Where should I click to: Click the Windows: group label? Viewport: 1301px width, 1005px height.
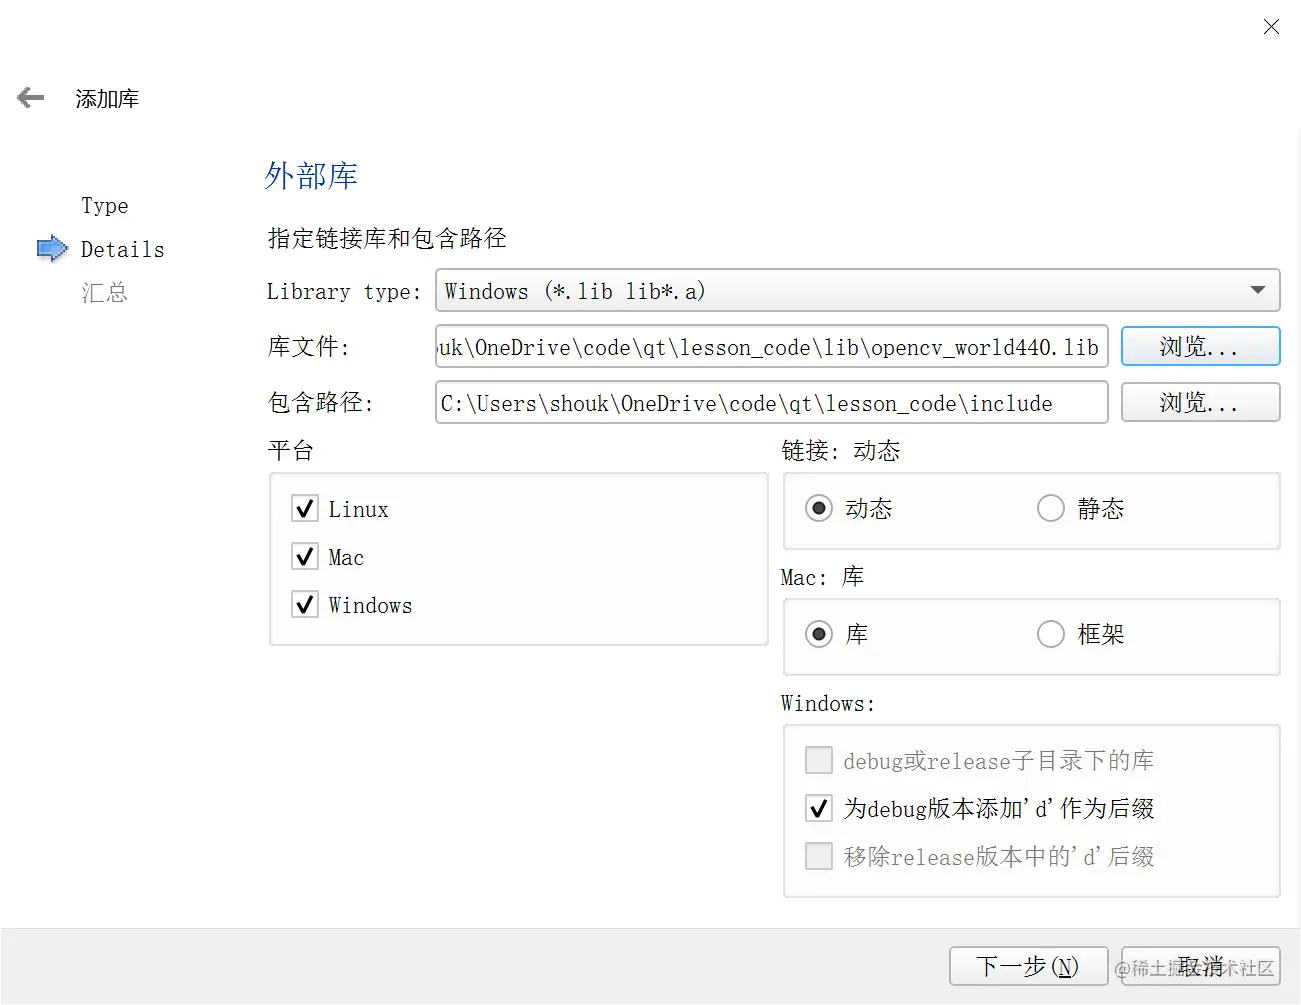point(828,703)
